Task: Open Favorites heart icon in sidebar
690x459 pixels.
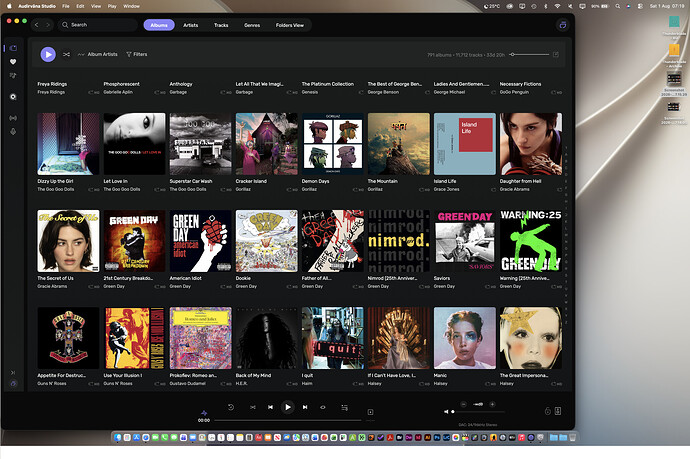Action: point(13,62)
